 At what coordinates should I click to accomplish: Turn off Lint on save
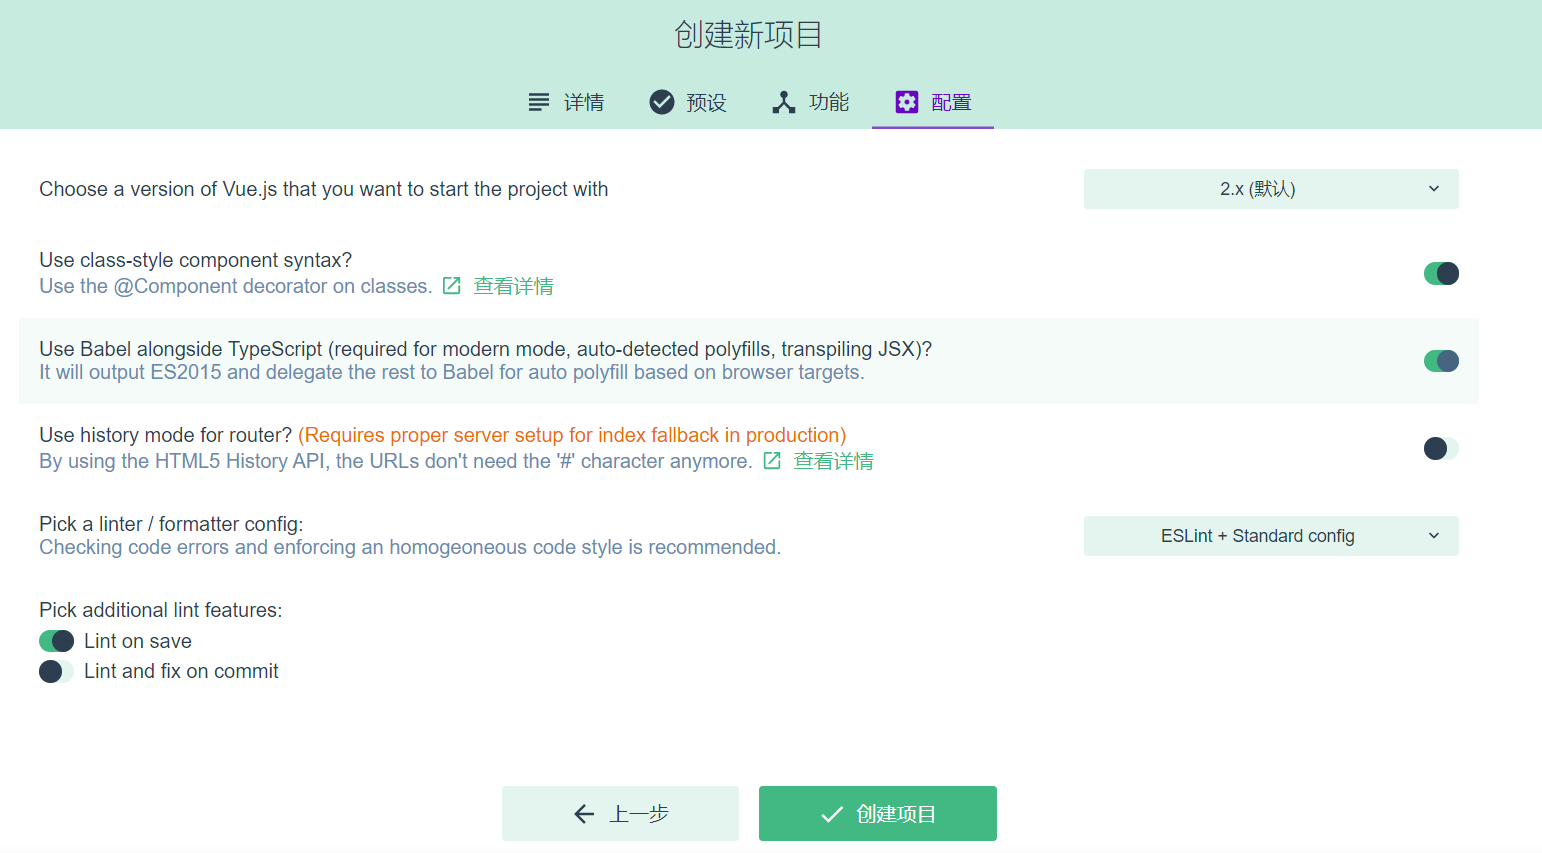pos(56,640)
